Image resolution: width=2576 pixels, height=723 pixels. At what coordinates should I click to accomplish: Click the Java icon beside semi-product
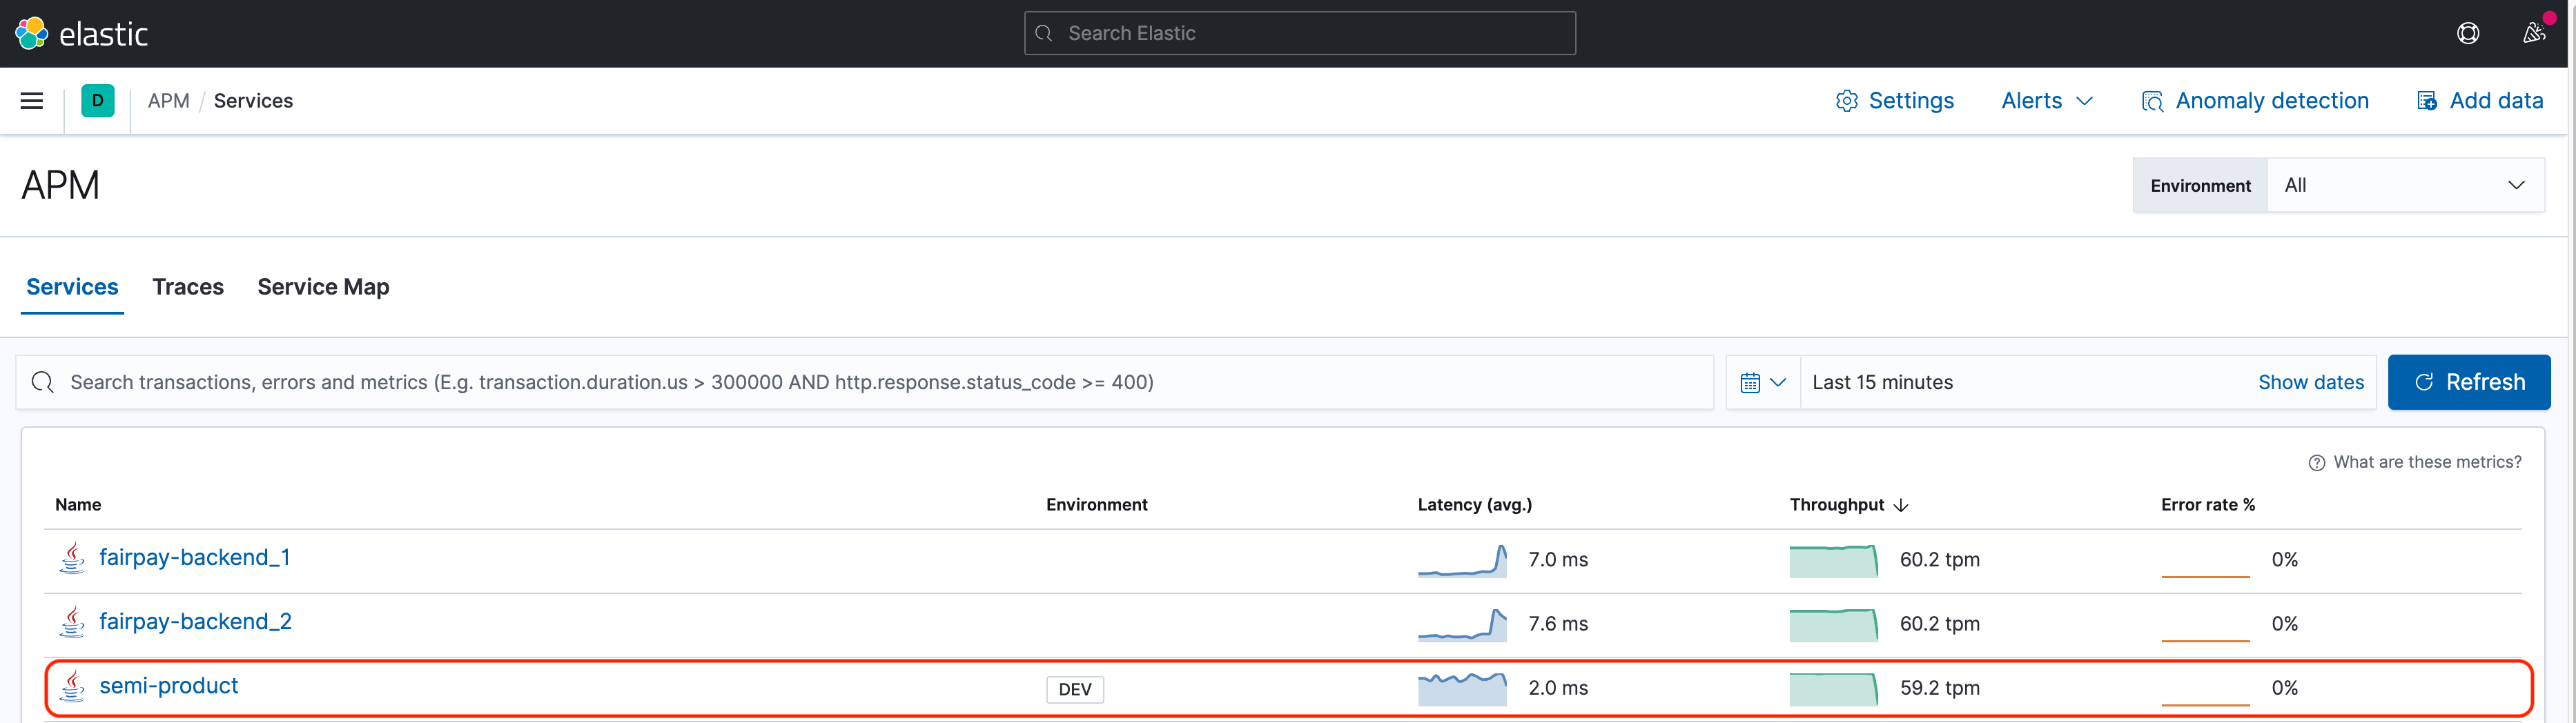tap(72, 686)
